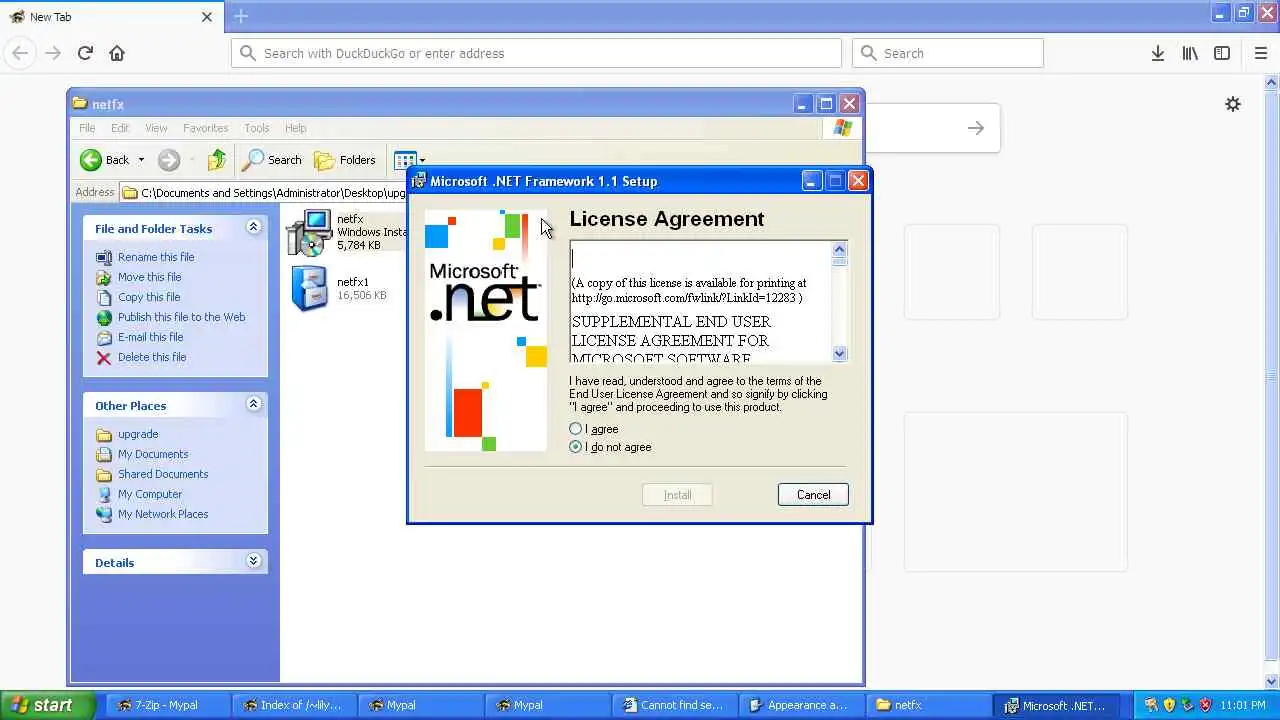The width and height of the screenshot is (1280, 720).
Task: Click 'Move this file' link
Action: click(149, 277)
